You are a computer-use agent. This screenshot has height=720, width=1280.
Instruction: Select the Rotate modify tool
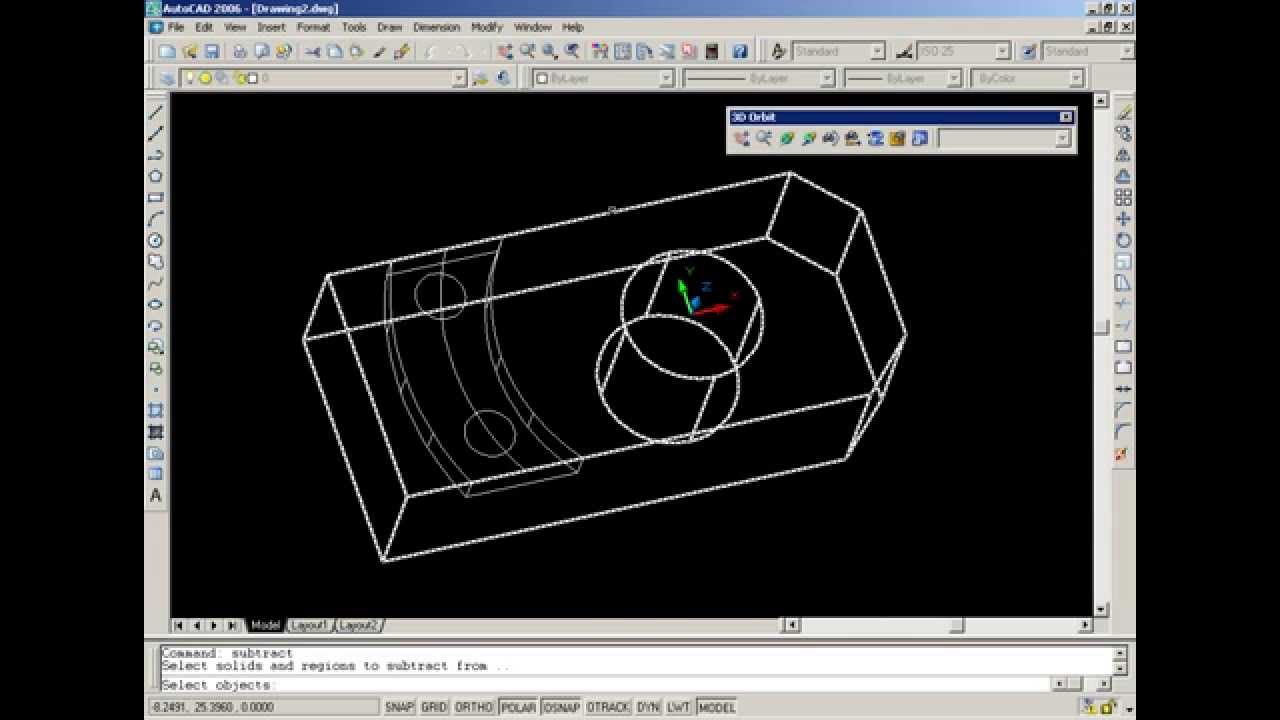[1123, 240]
